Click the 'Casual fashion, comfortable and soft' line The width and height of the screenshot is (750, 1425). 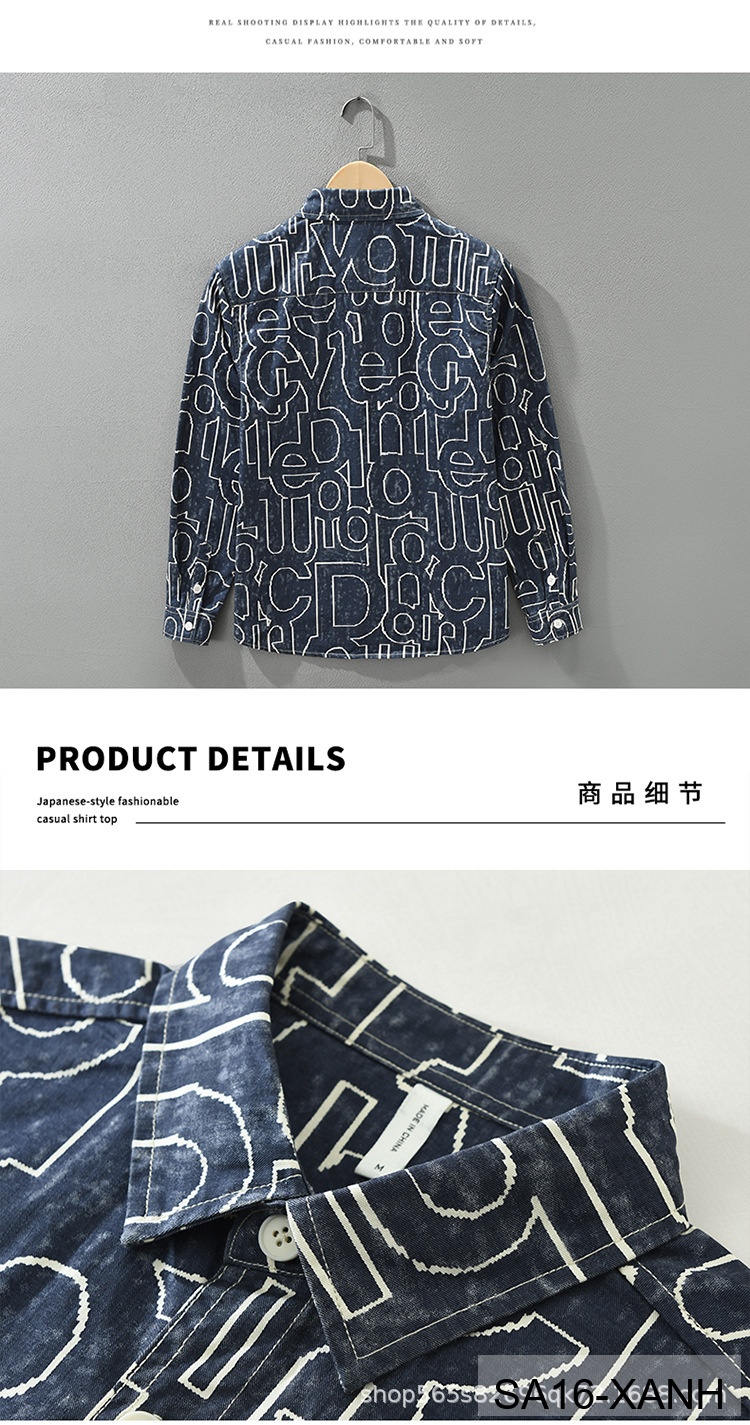(x=373, y=42)
